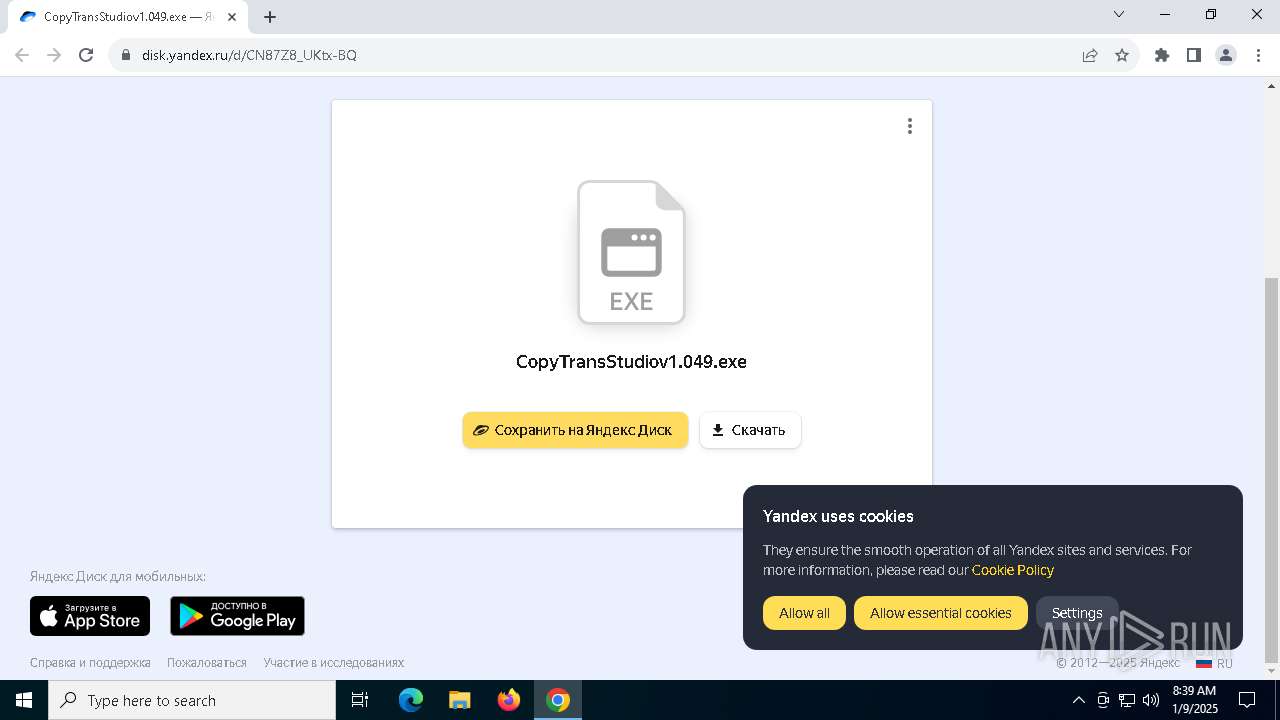
Task: Click the EXE file thumbnail
Action: 631,252
